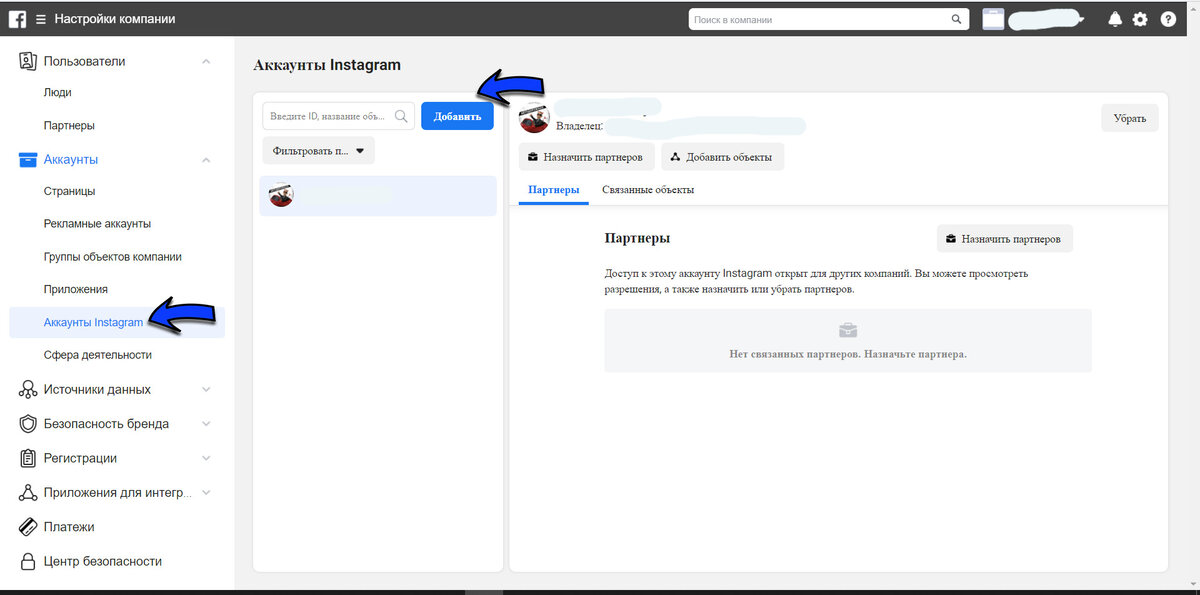Click the Источники данных icon

click(28, 389)
